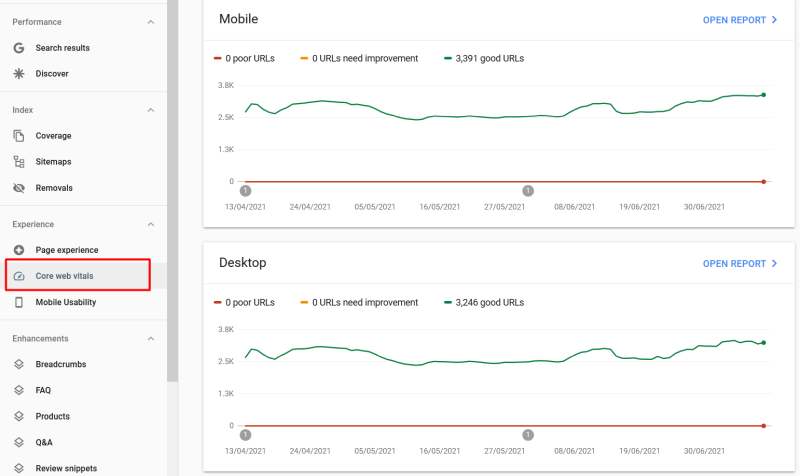Click the Mobile Usability phone icon
This screenshot has width=800, height=476.
[x=19, y=302]
